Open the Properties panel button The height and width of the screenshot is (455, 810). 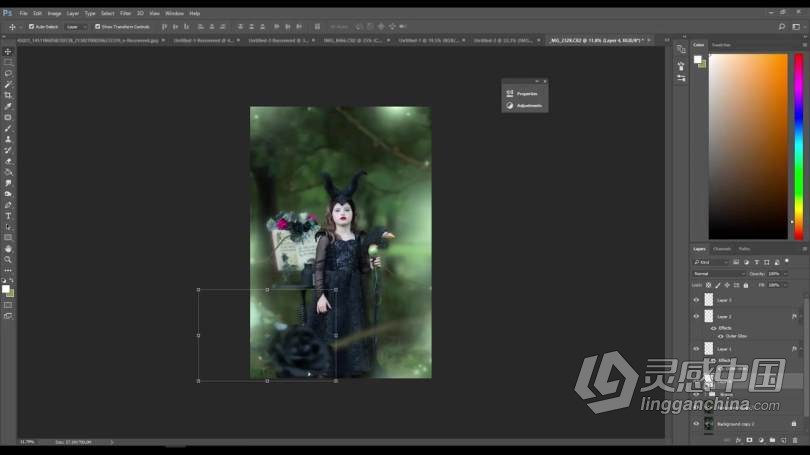click(x=523, y=93)
